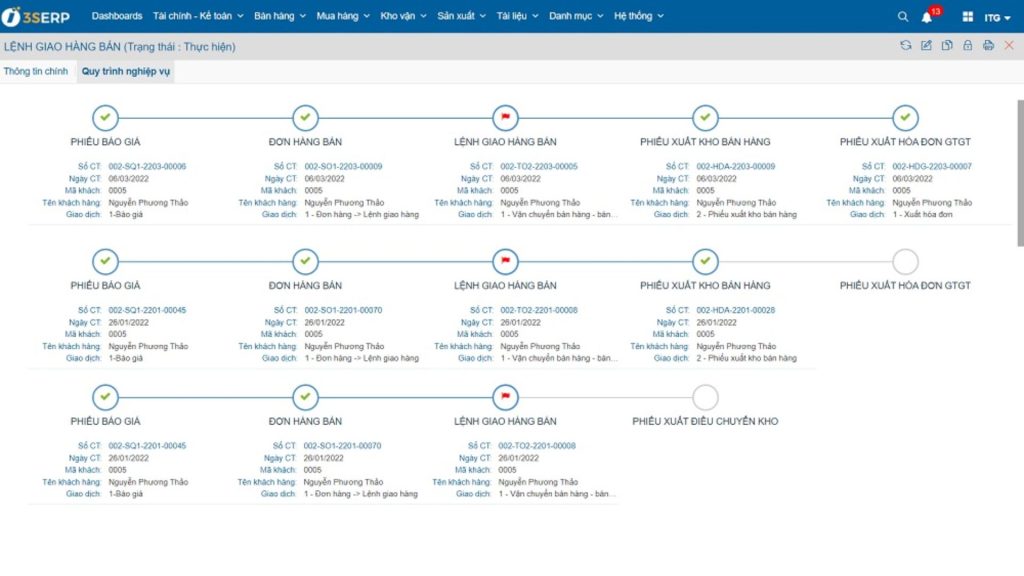Click the copy document icon
This screenshot has height=576, width=1024.
(x=947, y=45)
